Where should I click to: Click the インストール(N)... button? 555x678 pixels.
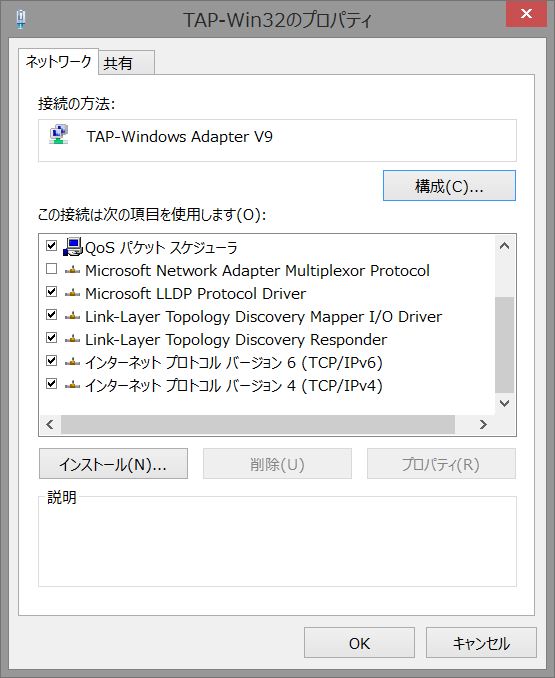click(113, 464)
